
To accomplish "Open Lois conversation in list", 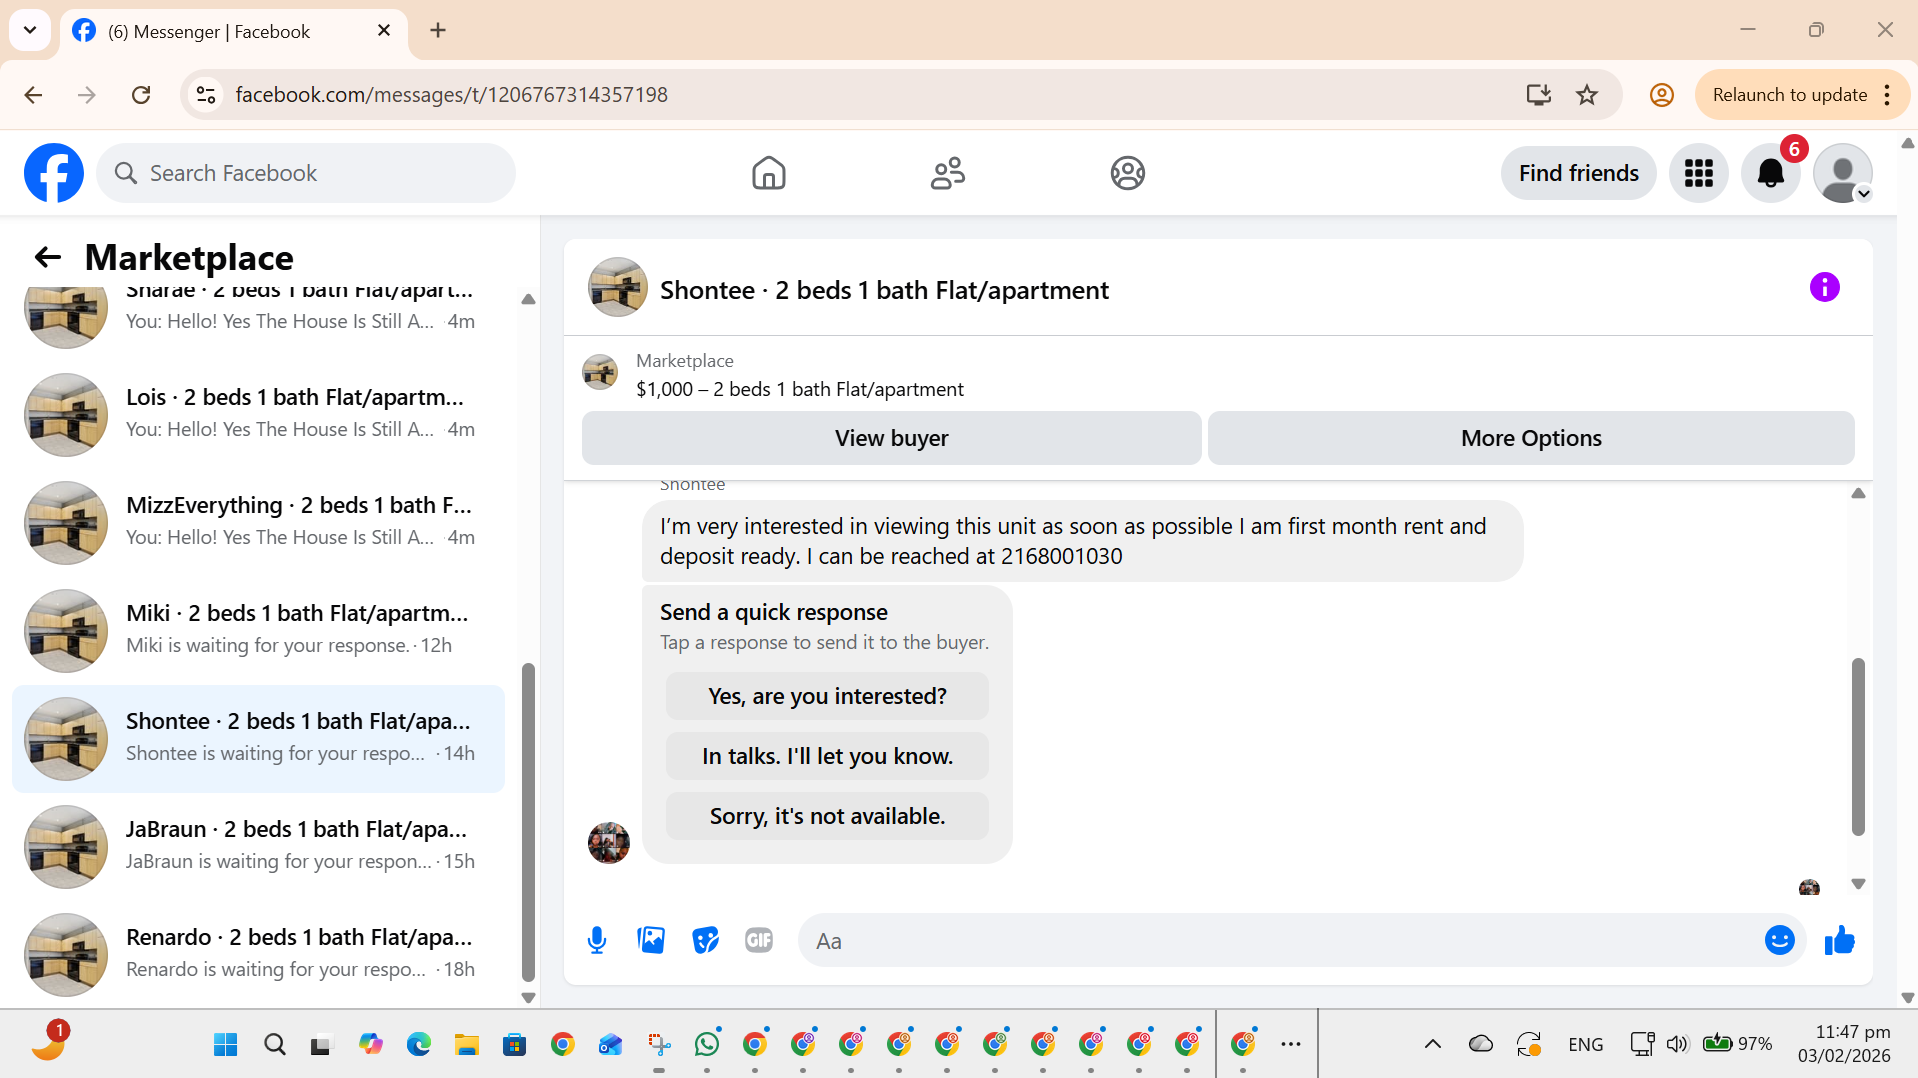I will [258, 414].
